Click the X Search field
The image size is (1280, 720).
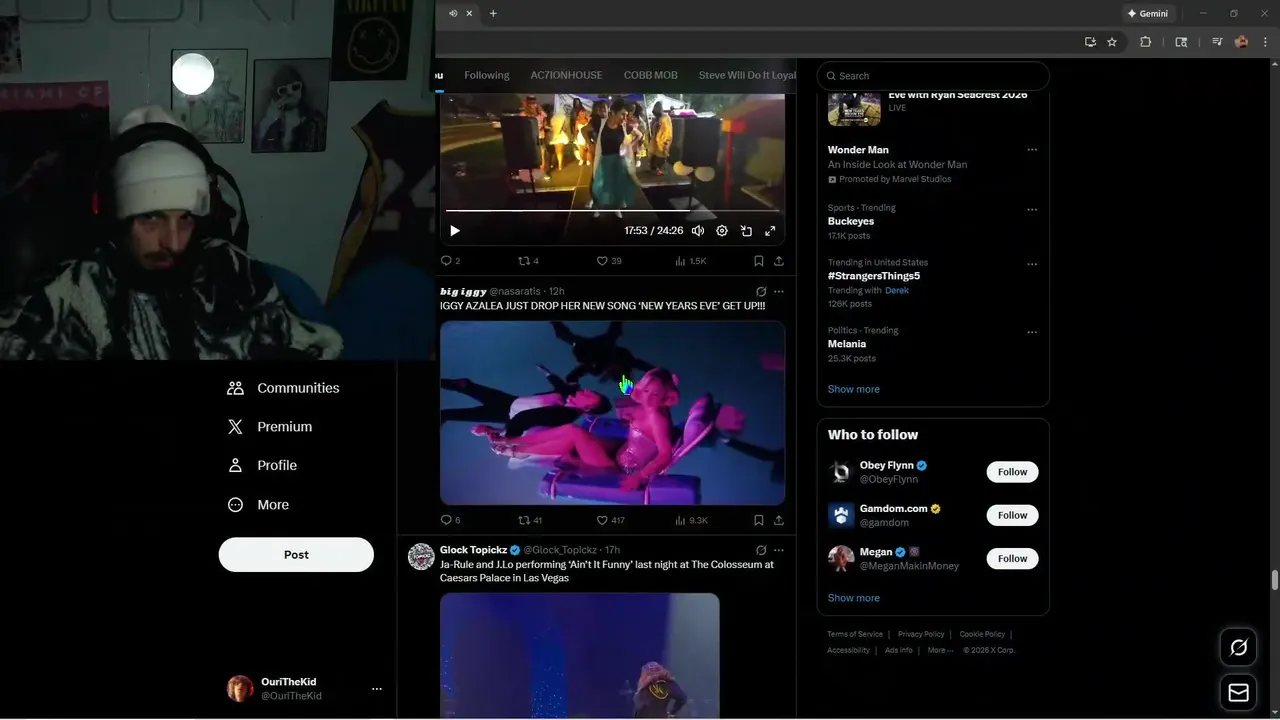(933, 76)
